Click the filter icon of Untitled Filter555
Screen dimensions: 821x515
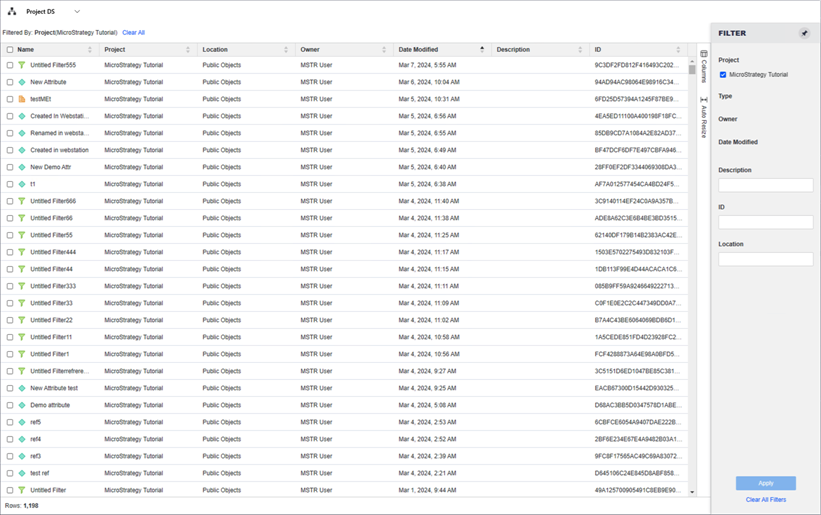22,65
